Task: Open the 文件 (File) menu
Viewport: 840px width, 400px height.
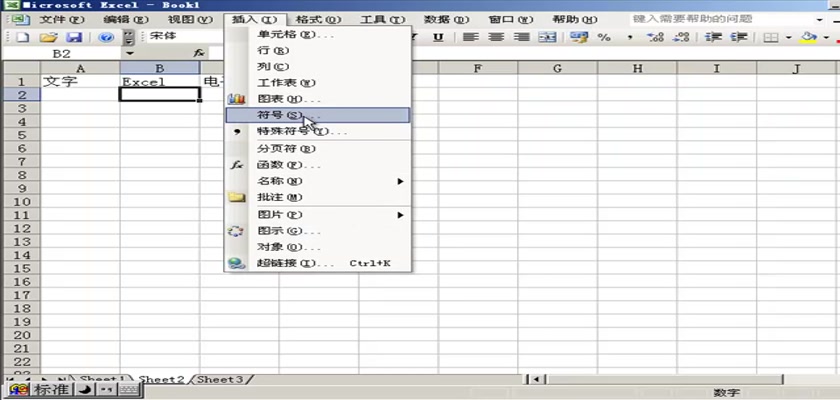Action: (62, 20)
